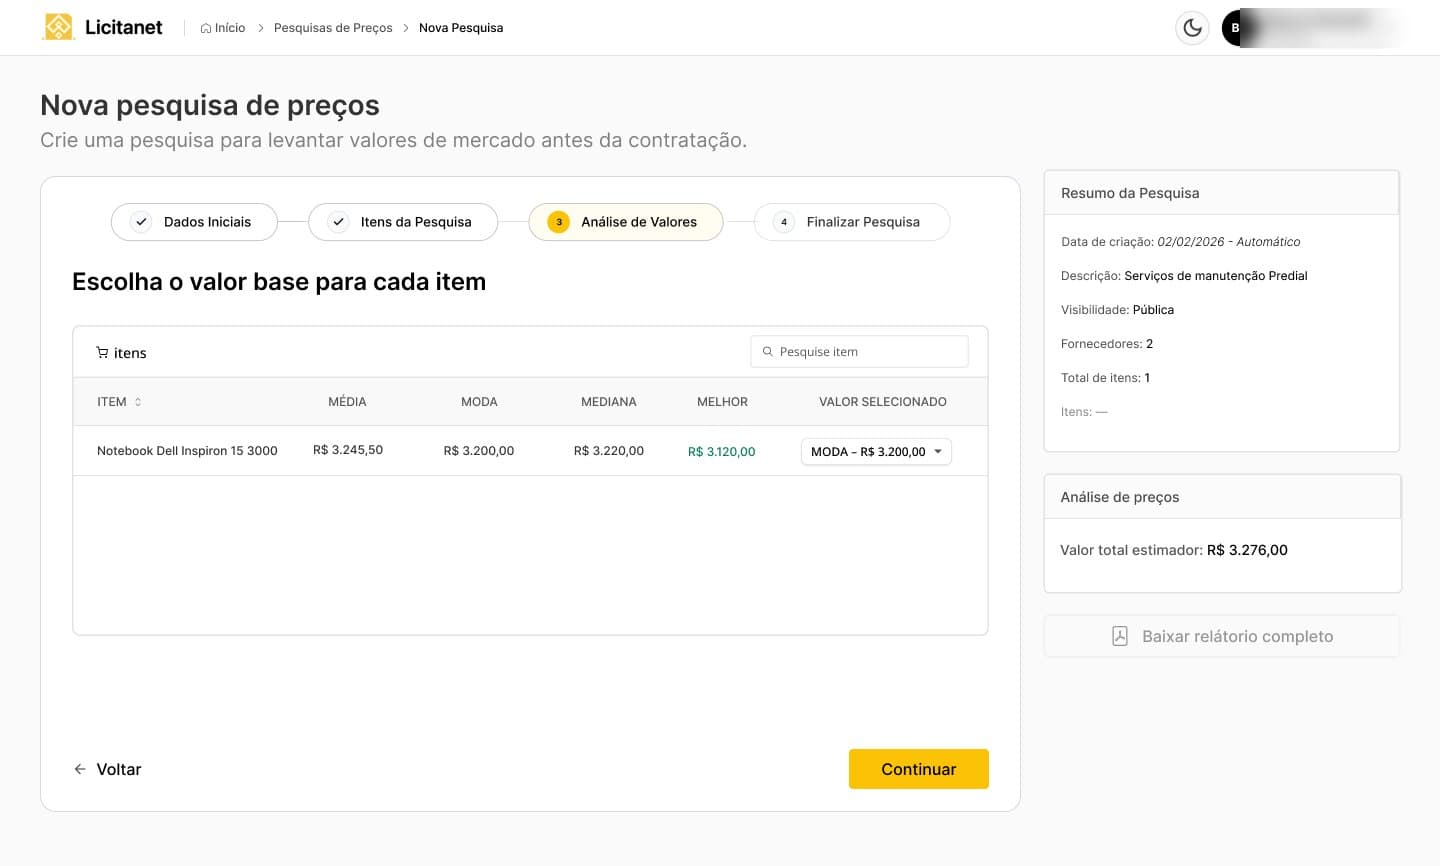Go to the Dados Iniciais step
1440x866 pixels.
194,222
